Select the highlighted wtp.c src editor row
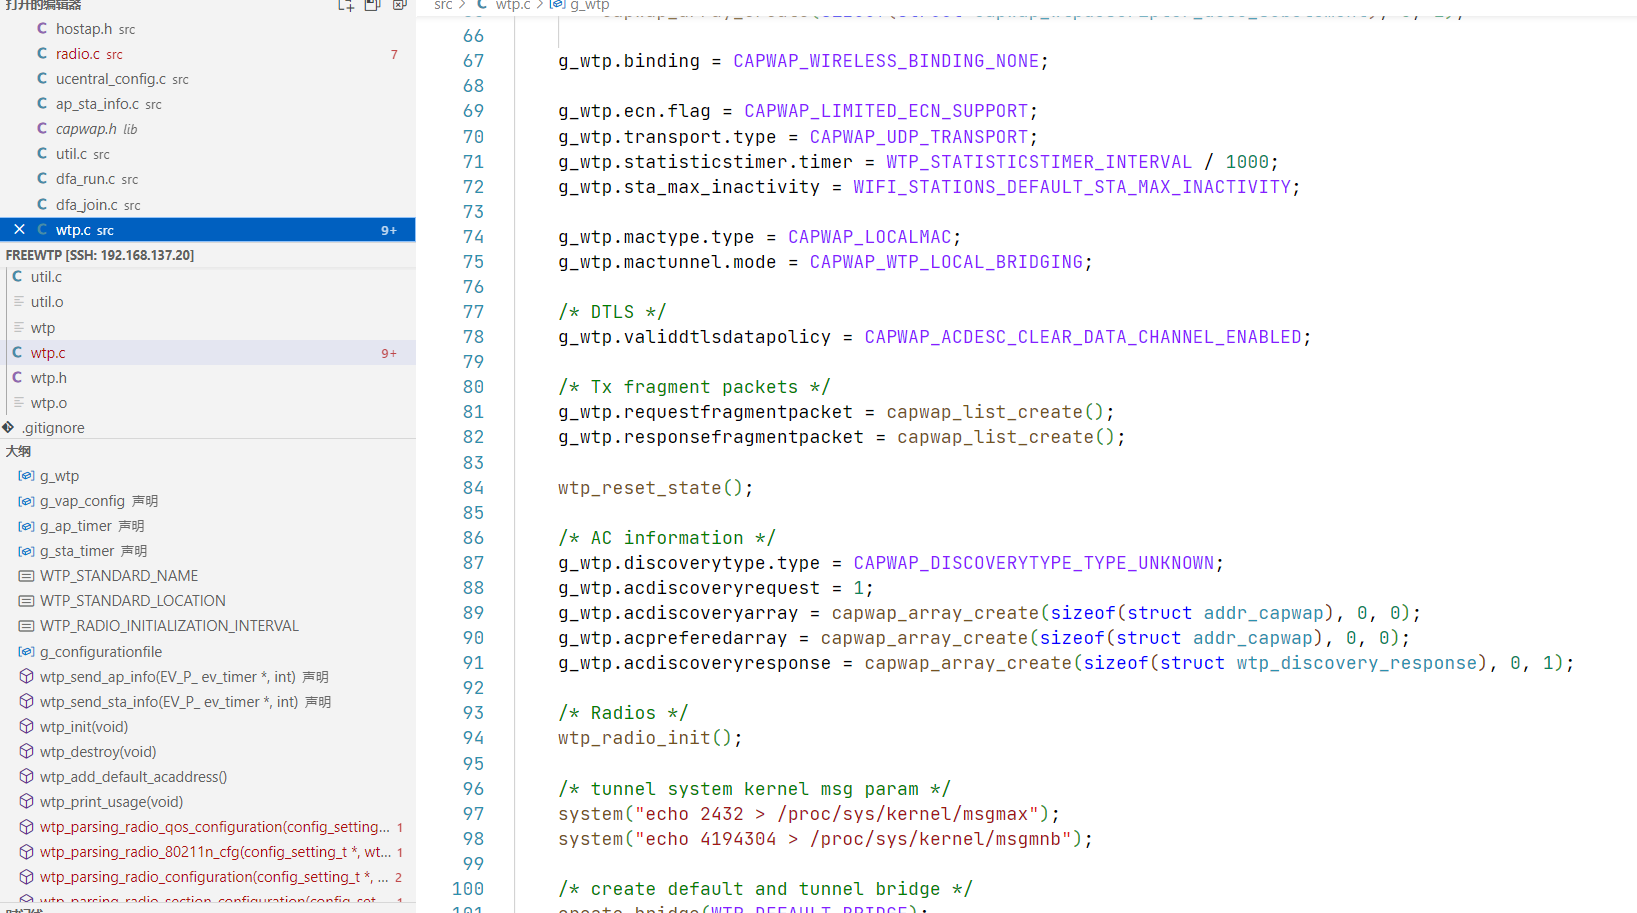 tap(208, 230)
